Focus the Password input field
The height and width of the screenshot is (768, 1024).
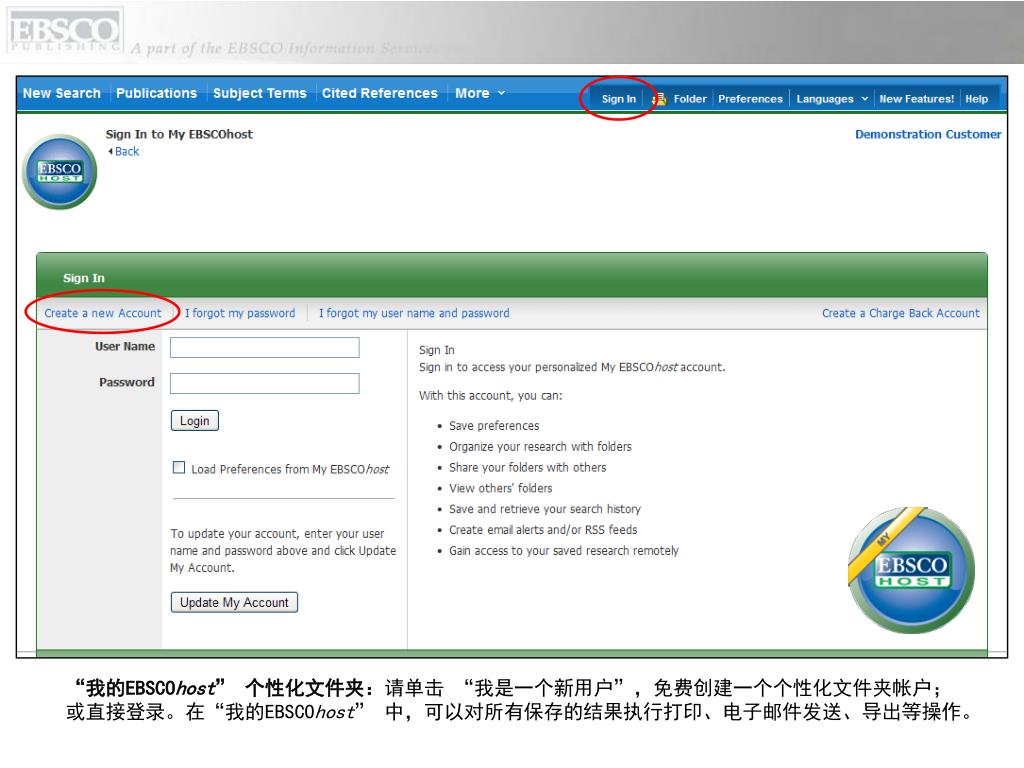tap(264, 383)
